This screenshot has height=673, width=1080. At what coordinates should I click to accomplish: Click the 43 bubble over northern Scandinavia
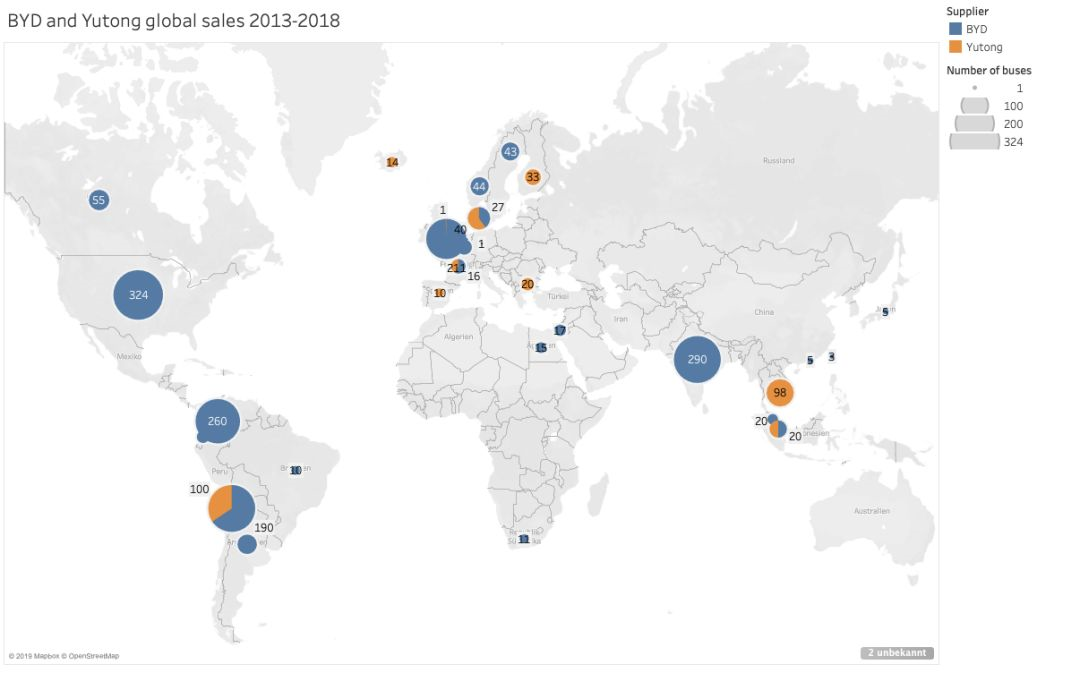click(510, 152)
